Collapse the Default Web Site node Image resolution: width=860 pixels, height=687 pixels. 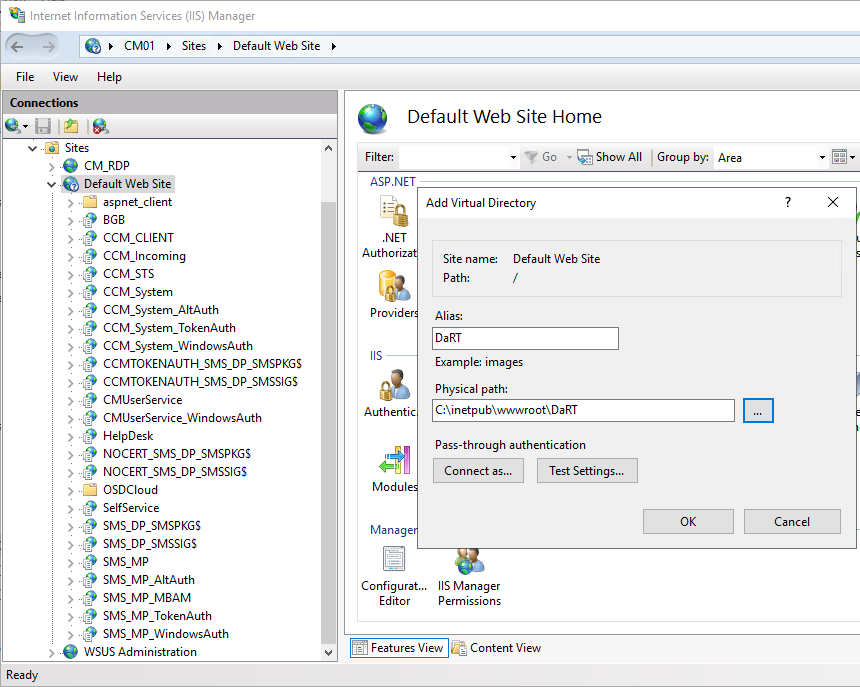pos(52,184)
